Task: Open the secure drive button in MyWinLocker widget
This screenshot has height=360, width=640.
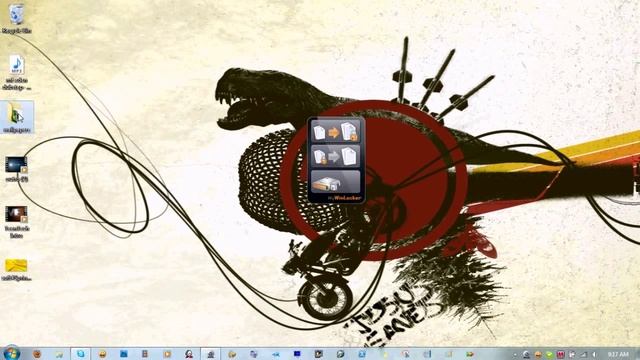Action: pyautogui.click(x=336, y=182)
